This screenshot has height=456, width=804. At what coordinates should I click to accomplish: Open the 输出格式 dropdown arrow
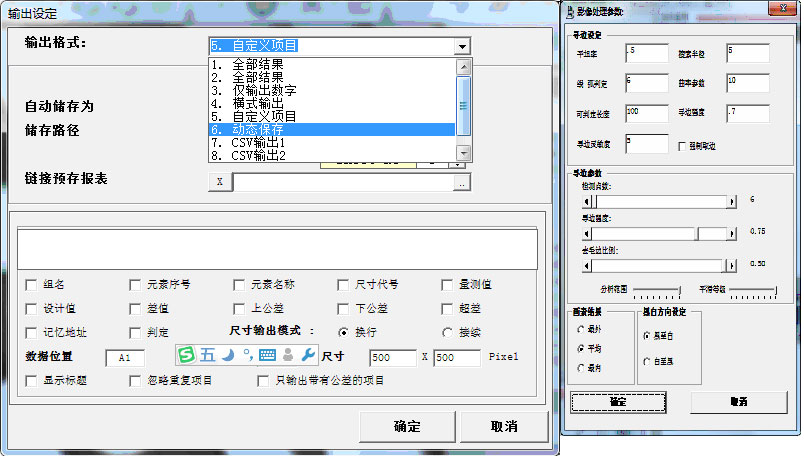461,46
